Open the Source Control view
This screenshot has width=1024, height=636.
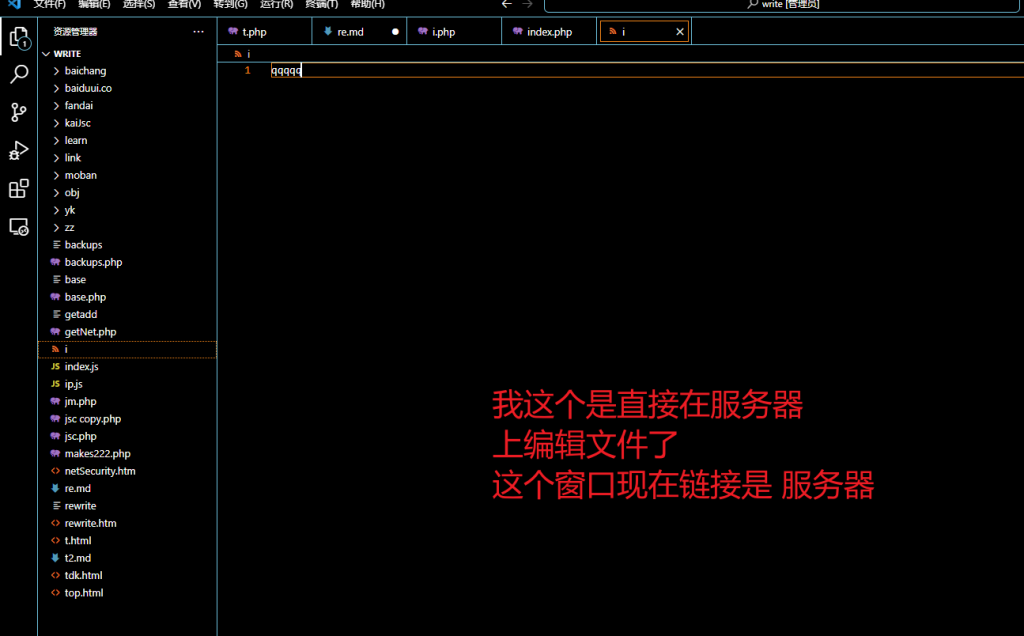pos(18,112)
